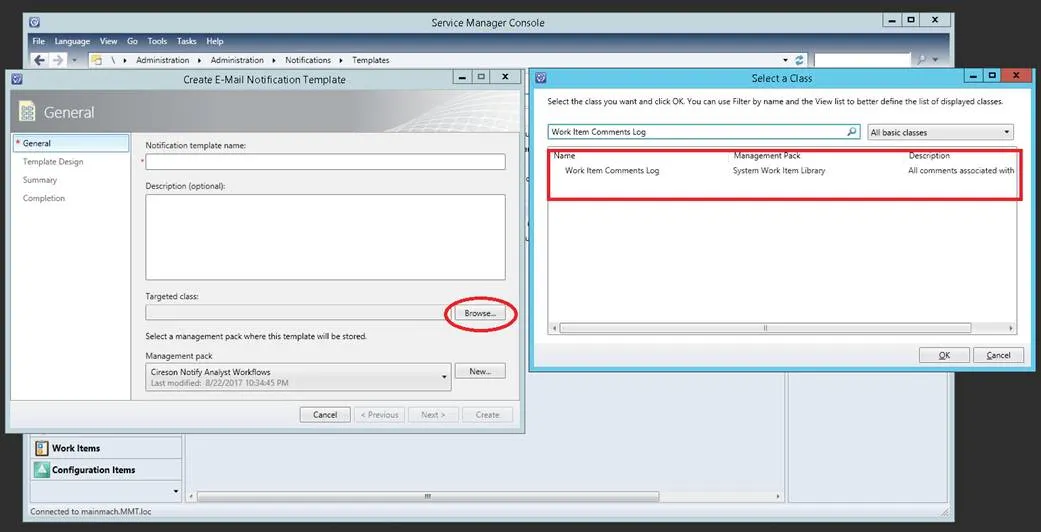Click the class list horizontal scrollbar
Viewport: 1041px width, 532px height.
click(x=765, y=328)
